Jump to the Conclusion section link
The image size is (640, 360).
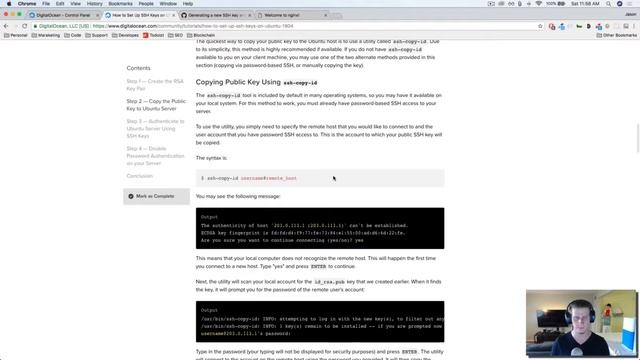tap(139, 176)
